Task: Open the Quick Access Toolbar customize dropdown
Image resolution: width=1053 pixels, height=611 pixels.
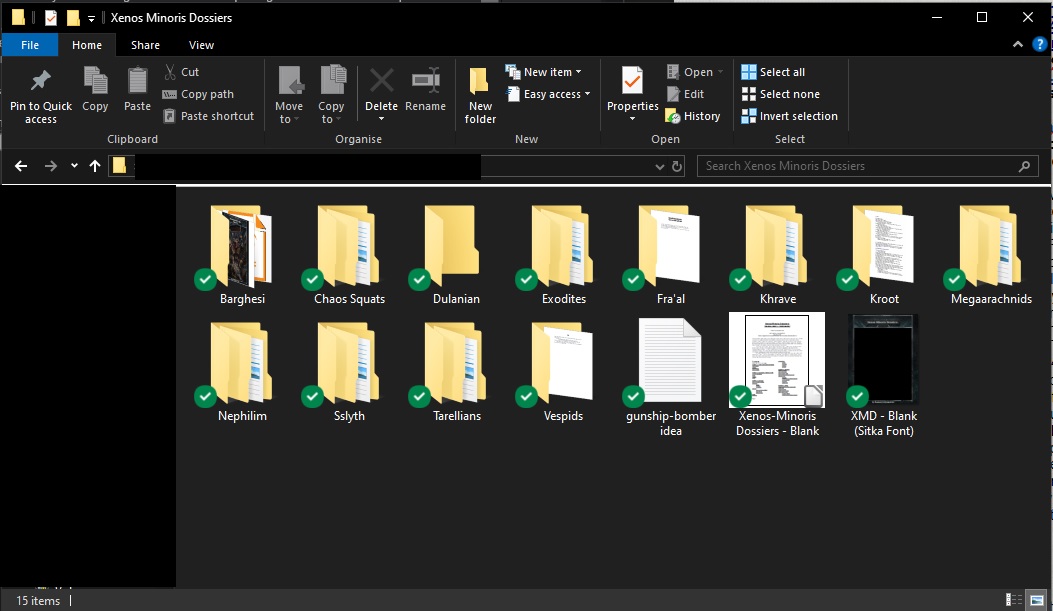Action: pyautogui.click(x=91, y=18)
